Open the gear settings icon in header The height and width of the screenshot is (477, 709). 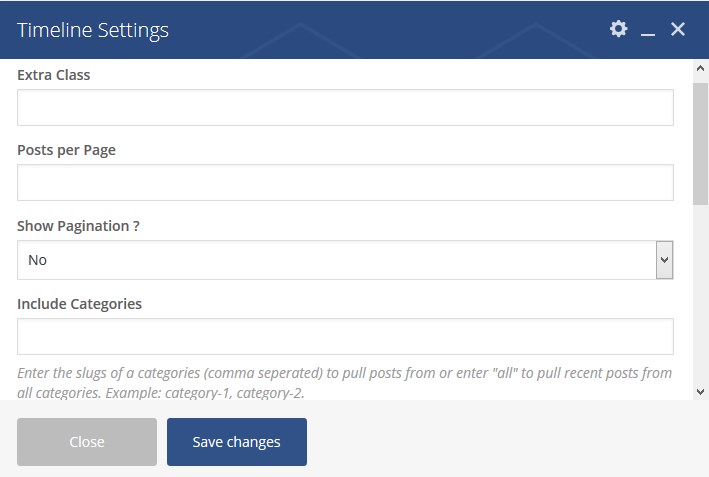(x=619, y=29)
